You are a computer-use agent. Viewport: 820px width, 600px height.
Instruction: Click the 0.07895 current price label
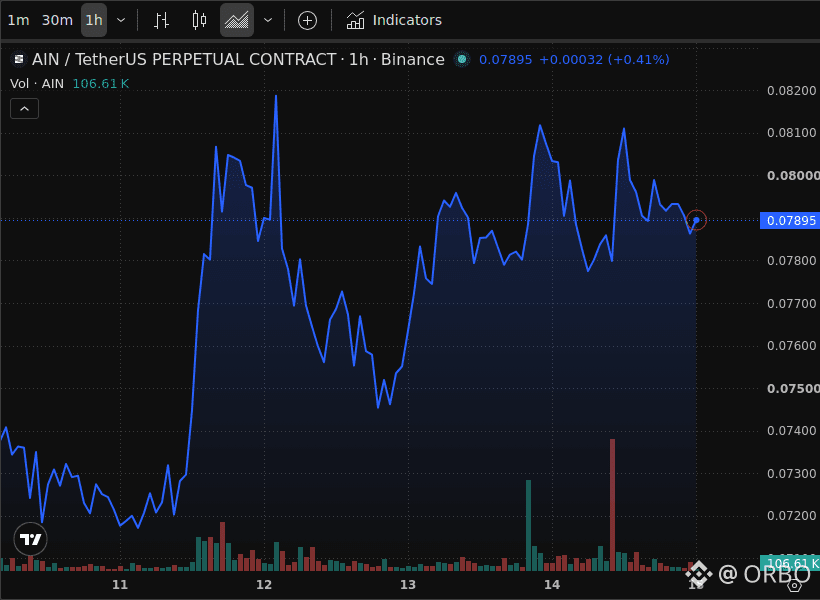pyautogui.click(x=790, y=220)
